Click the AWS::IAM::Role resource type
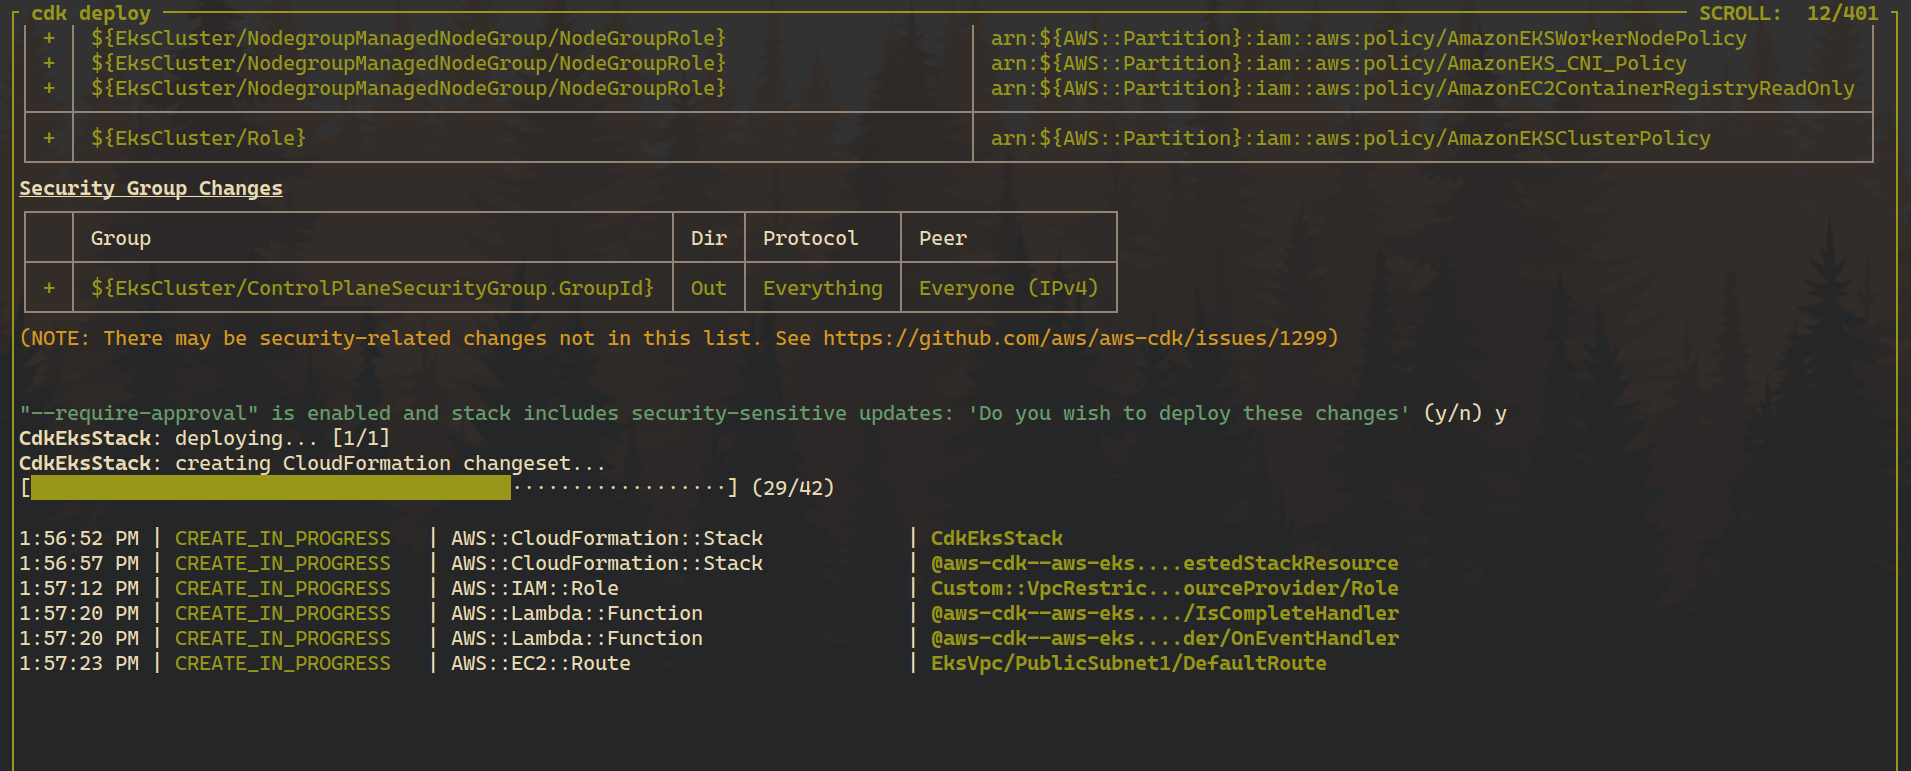 (535, 588)
